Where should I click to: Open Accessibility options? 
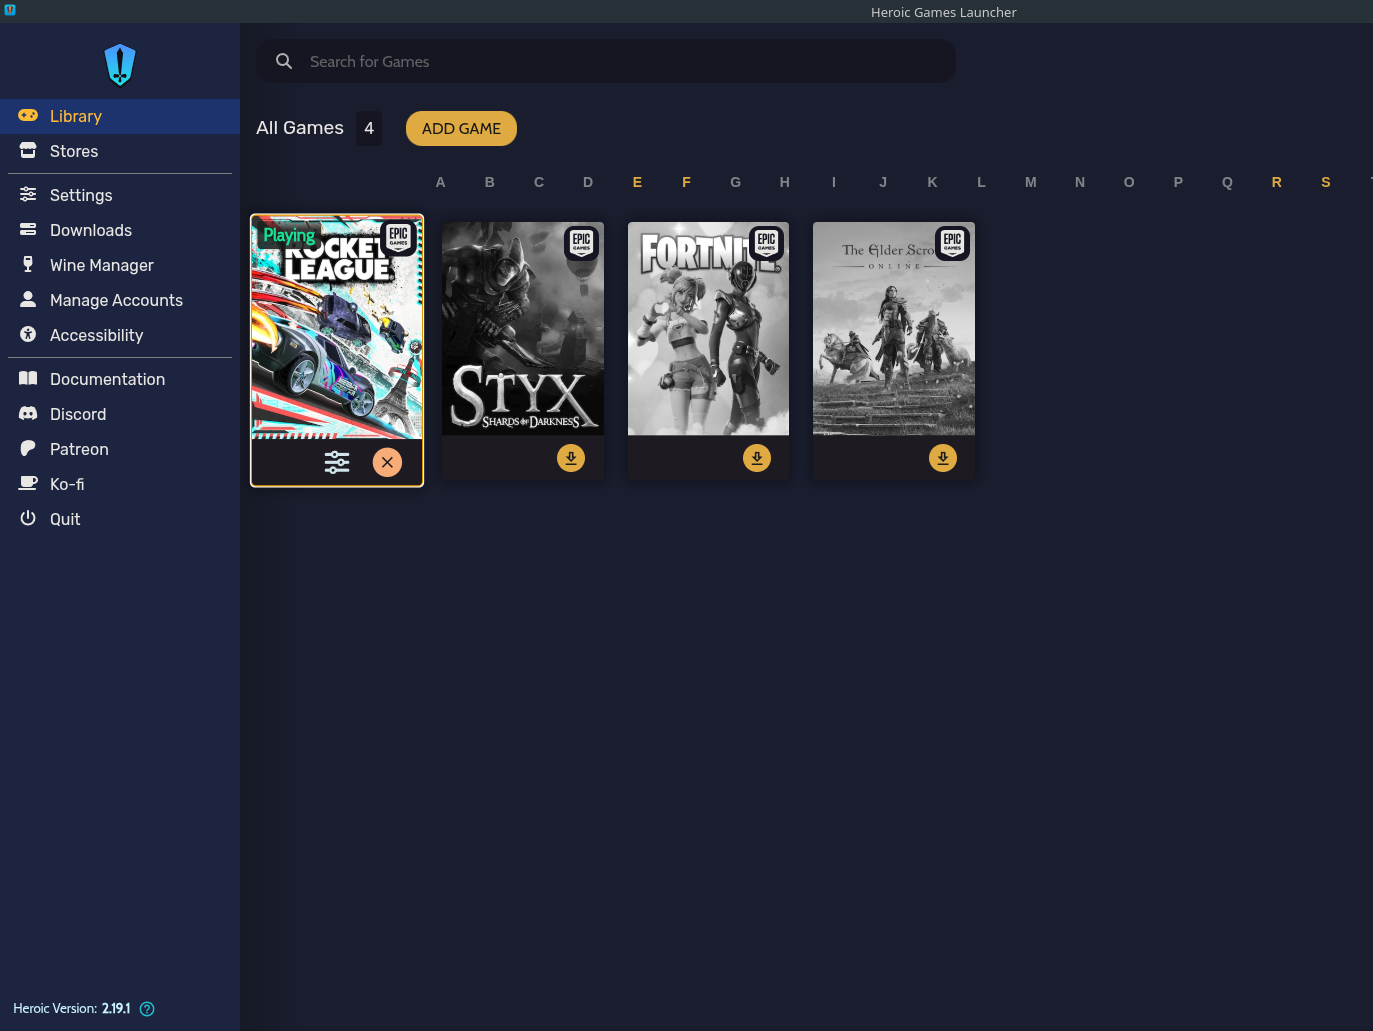tap(120, 335)
